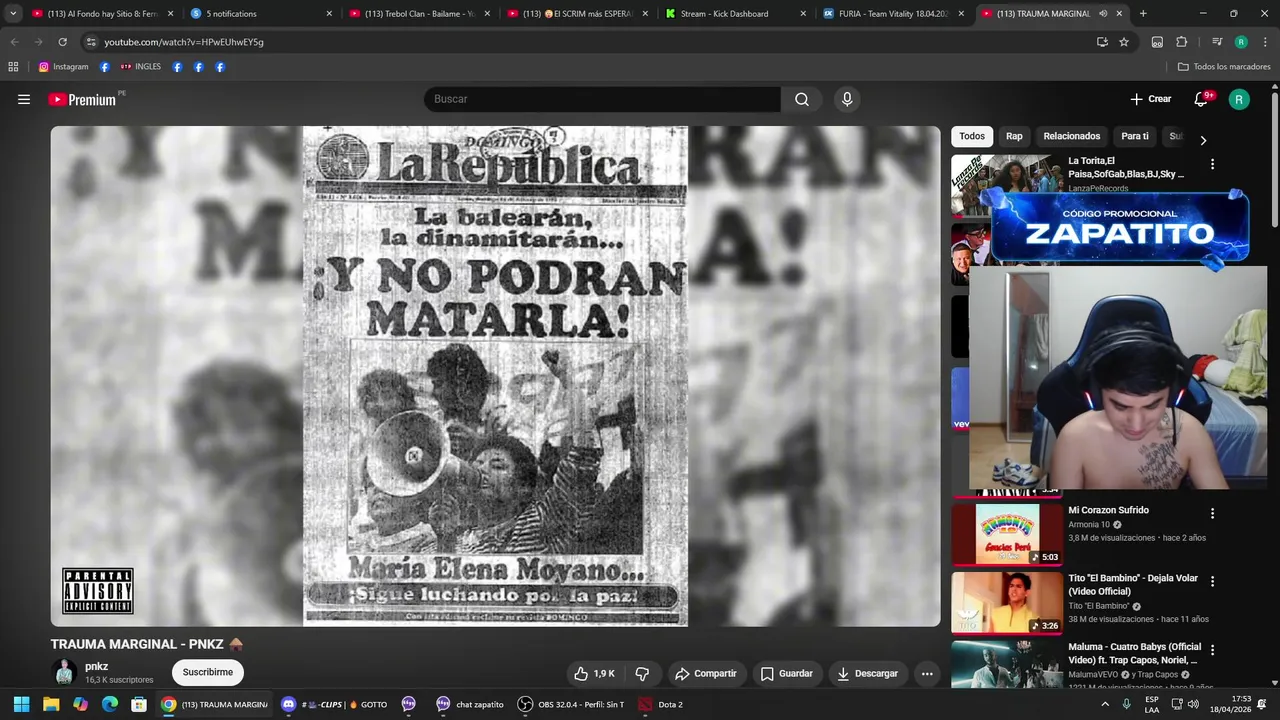Switch to 5 notifications tab
Viewport: 1280px width, 720px height.
262,14
